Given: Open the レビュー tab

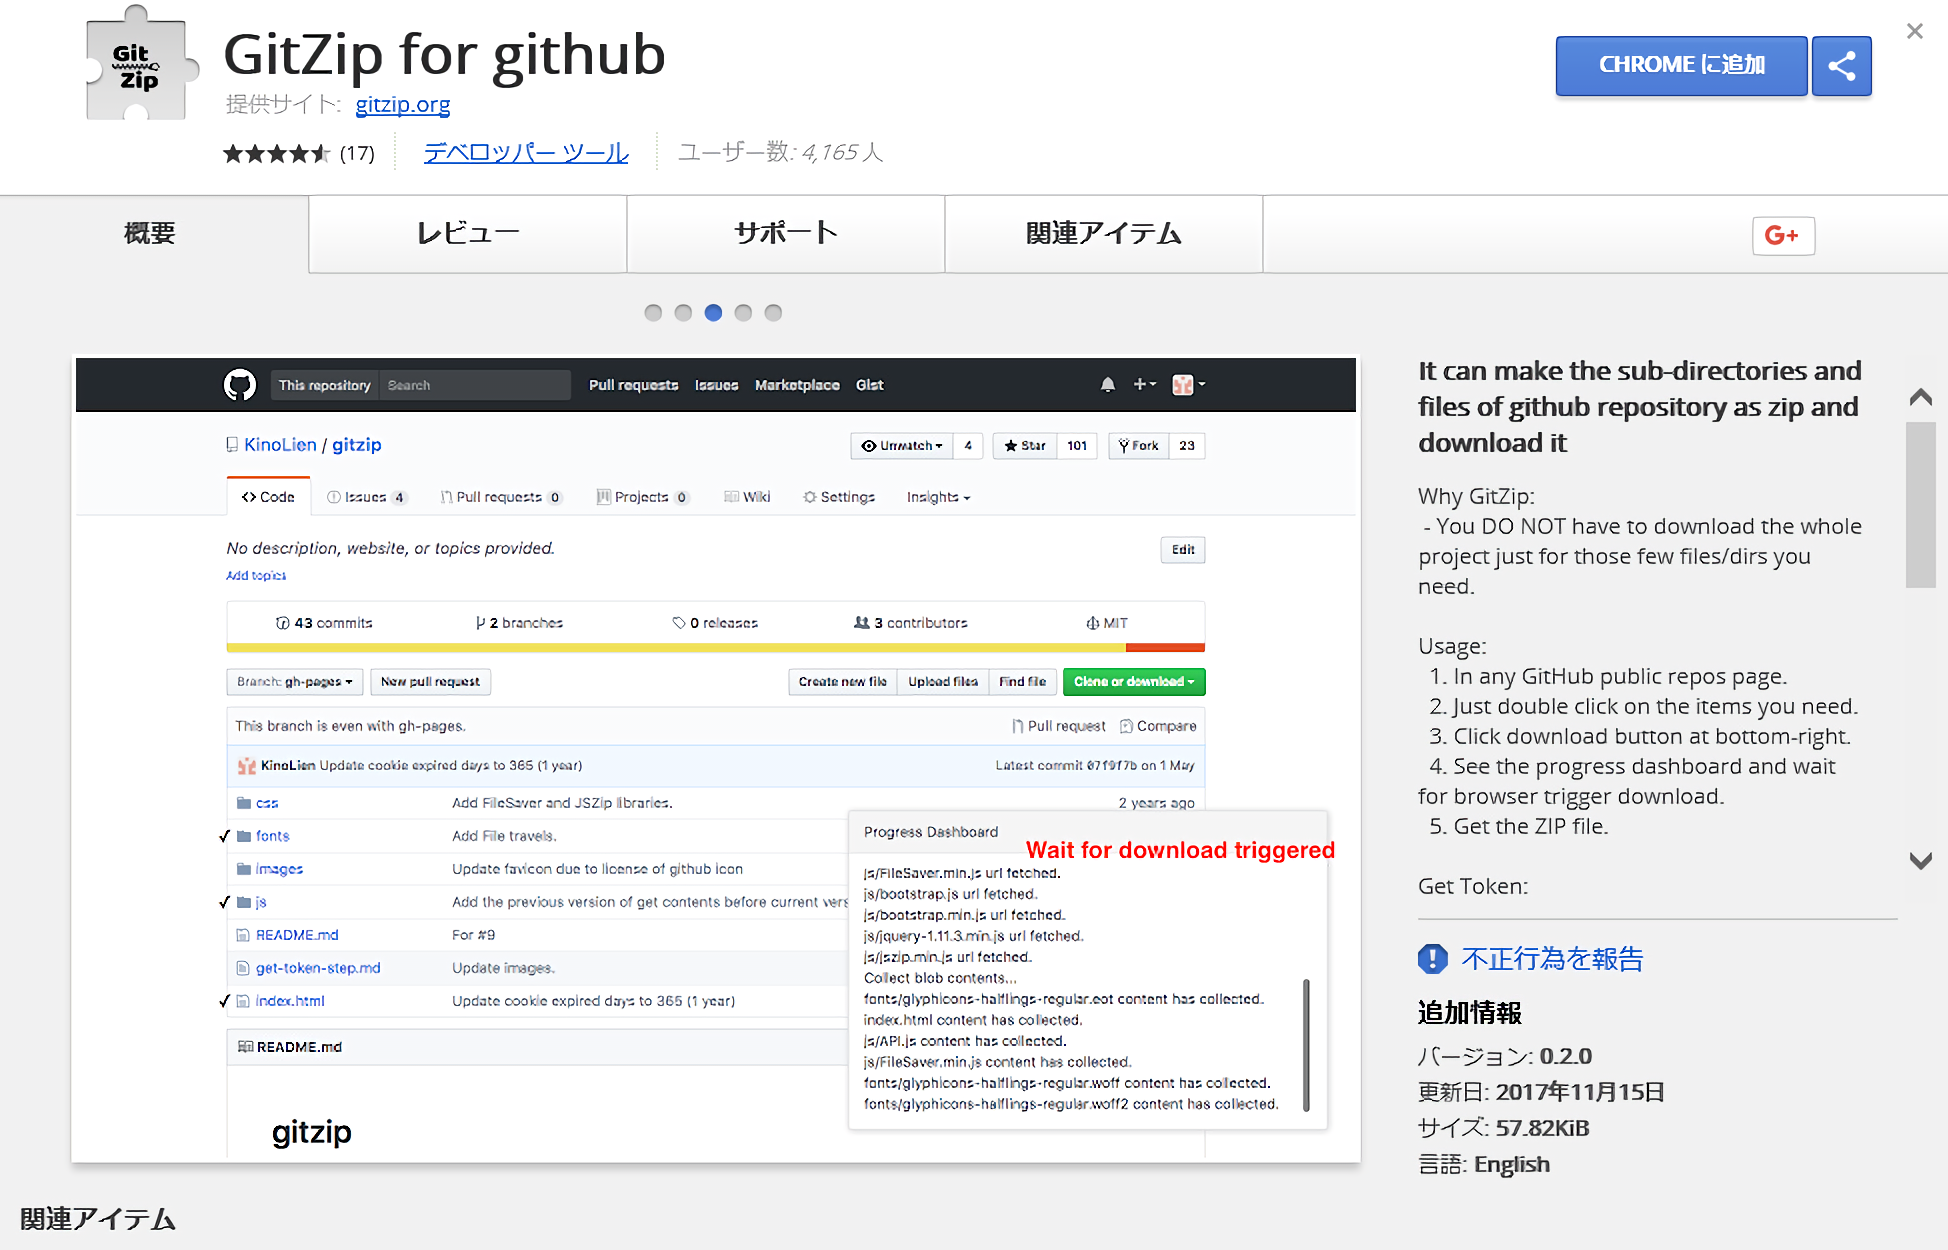Looking at the screenshot, I should point(467,234).
